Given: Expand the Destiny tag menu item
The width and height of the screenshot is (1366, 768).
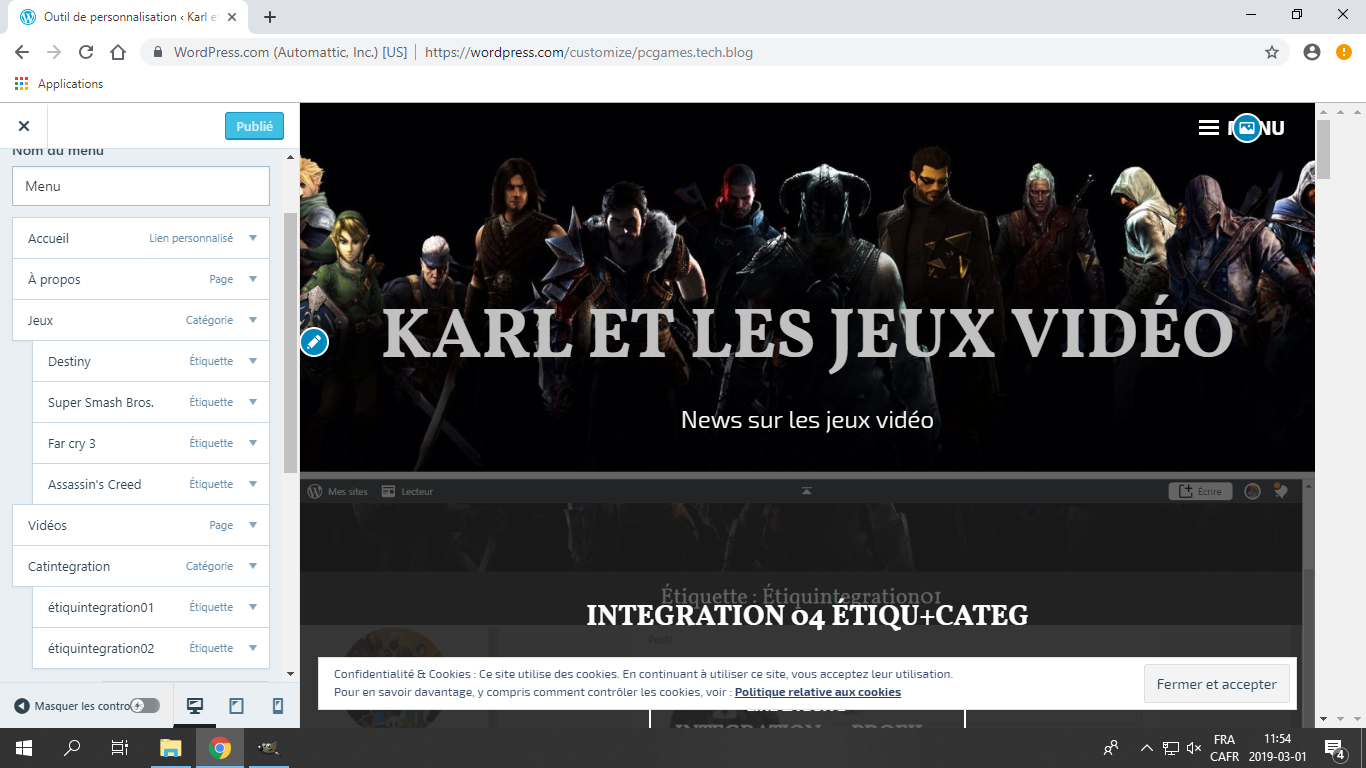Looking at the screenshot, I should click(252, 361).
